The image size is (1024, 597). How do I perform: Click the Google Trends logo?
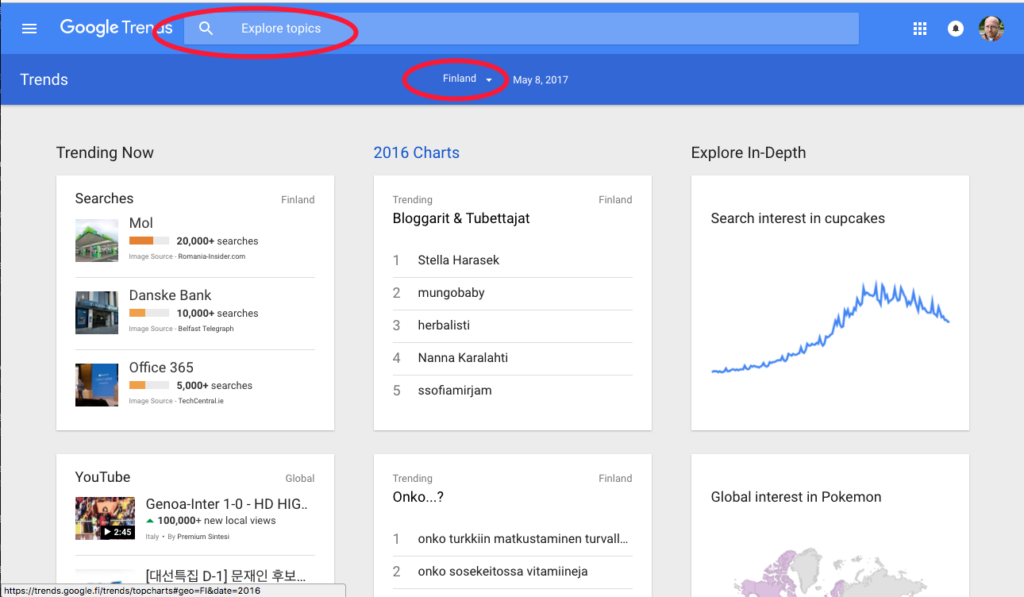tap(116, 28)
